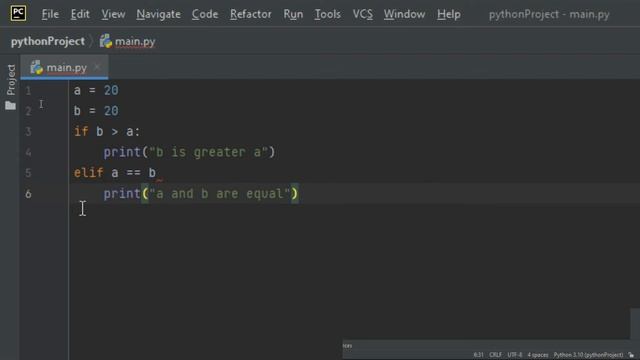Open the Code menu
640x360 pixels.
205,14
